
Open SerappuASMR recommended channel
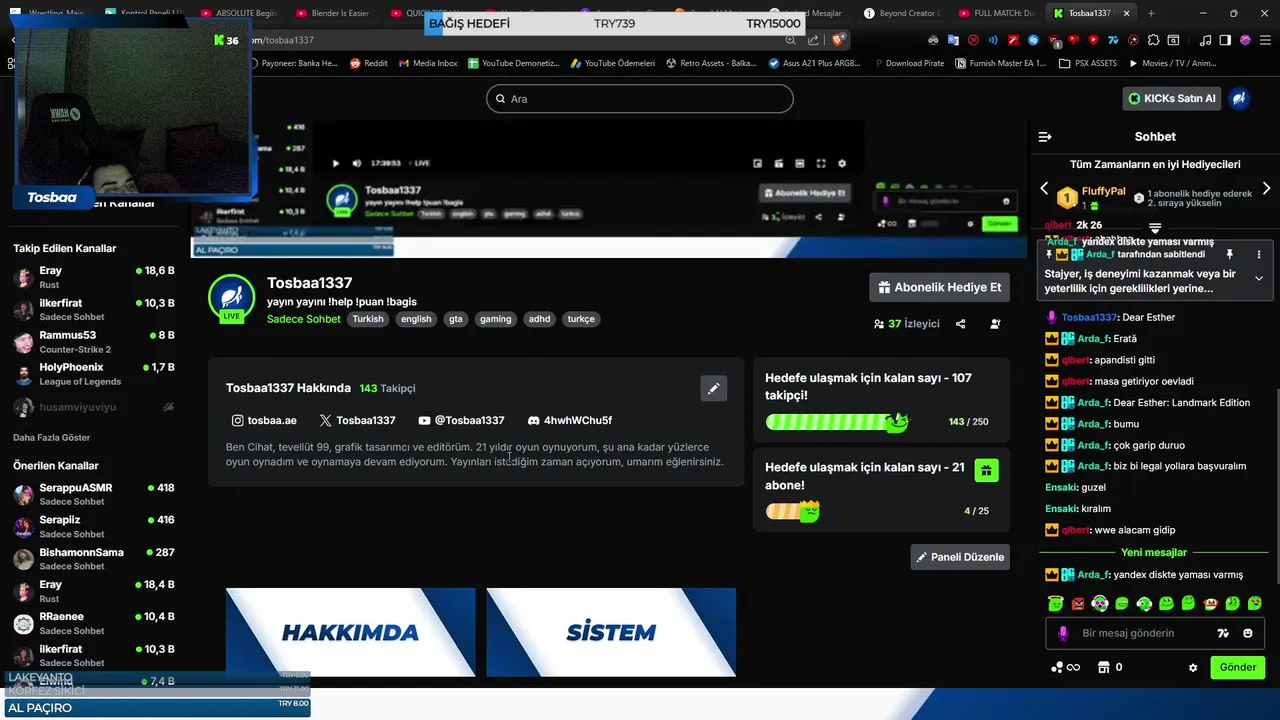[95, 494]
